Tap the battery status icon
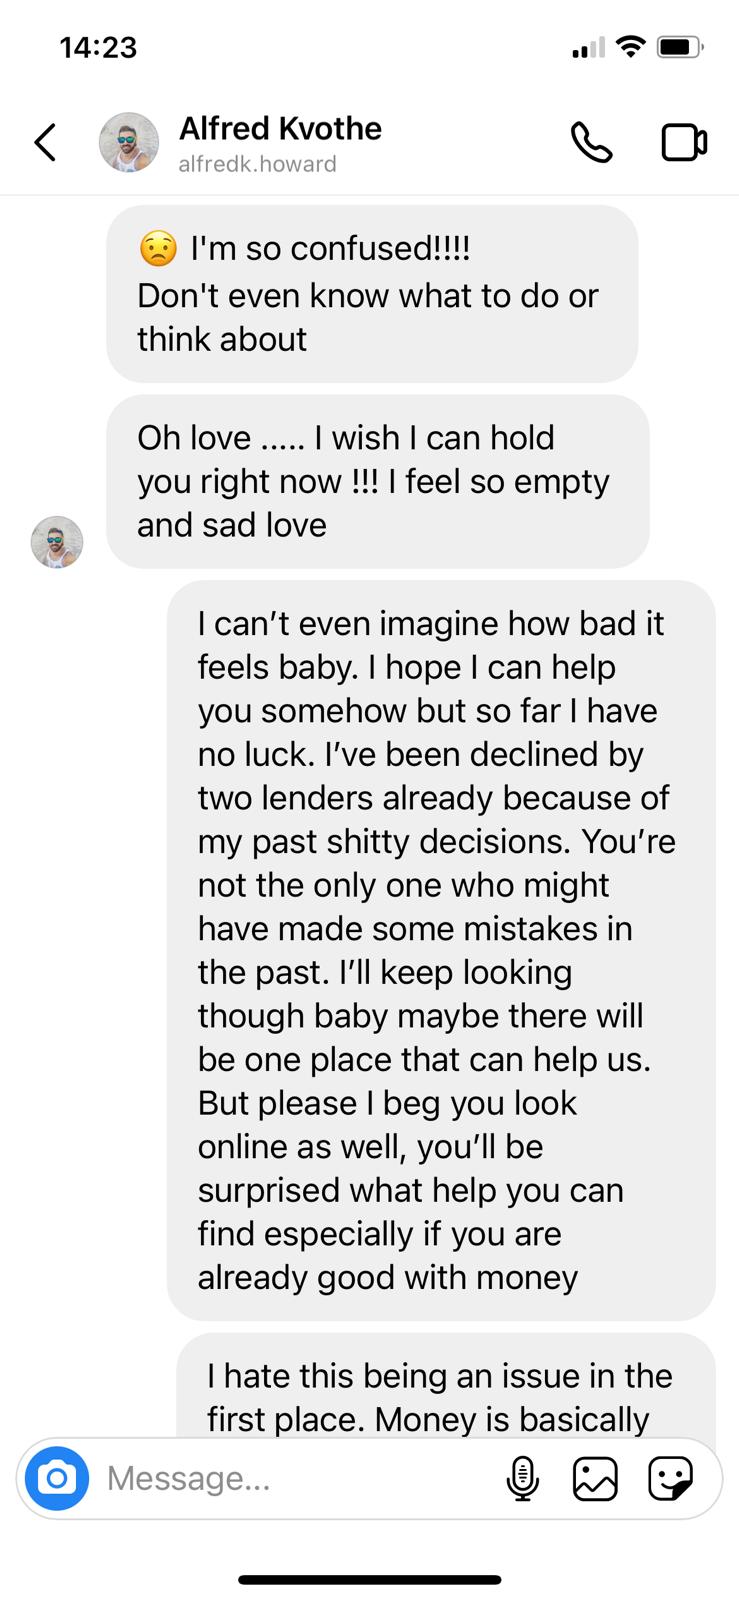The width and height of the screenshot is (739, 1600). [x=680, y=47]
